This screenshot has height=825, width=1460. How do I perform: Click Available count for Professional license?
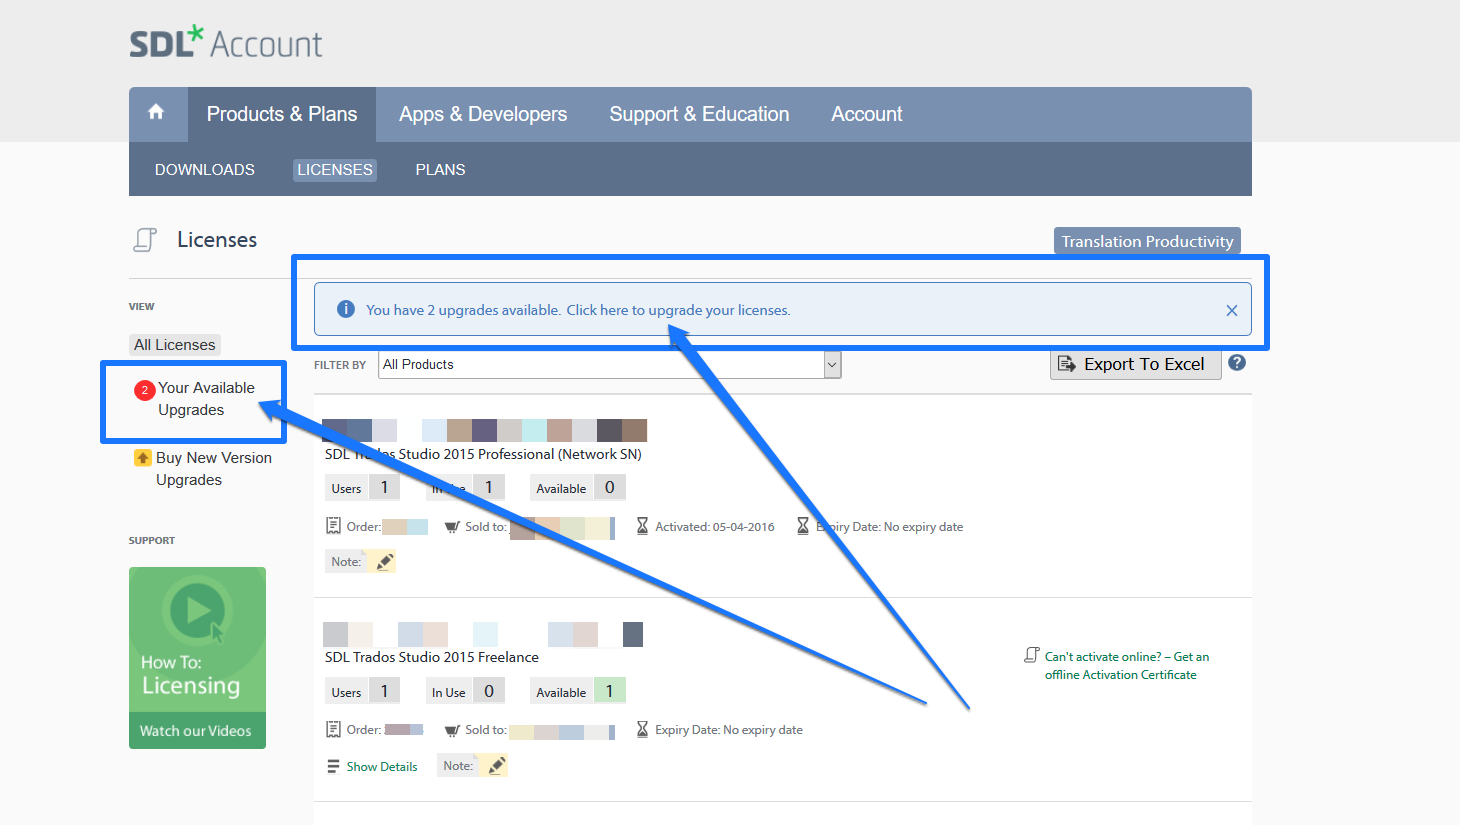(610, 487)
